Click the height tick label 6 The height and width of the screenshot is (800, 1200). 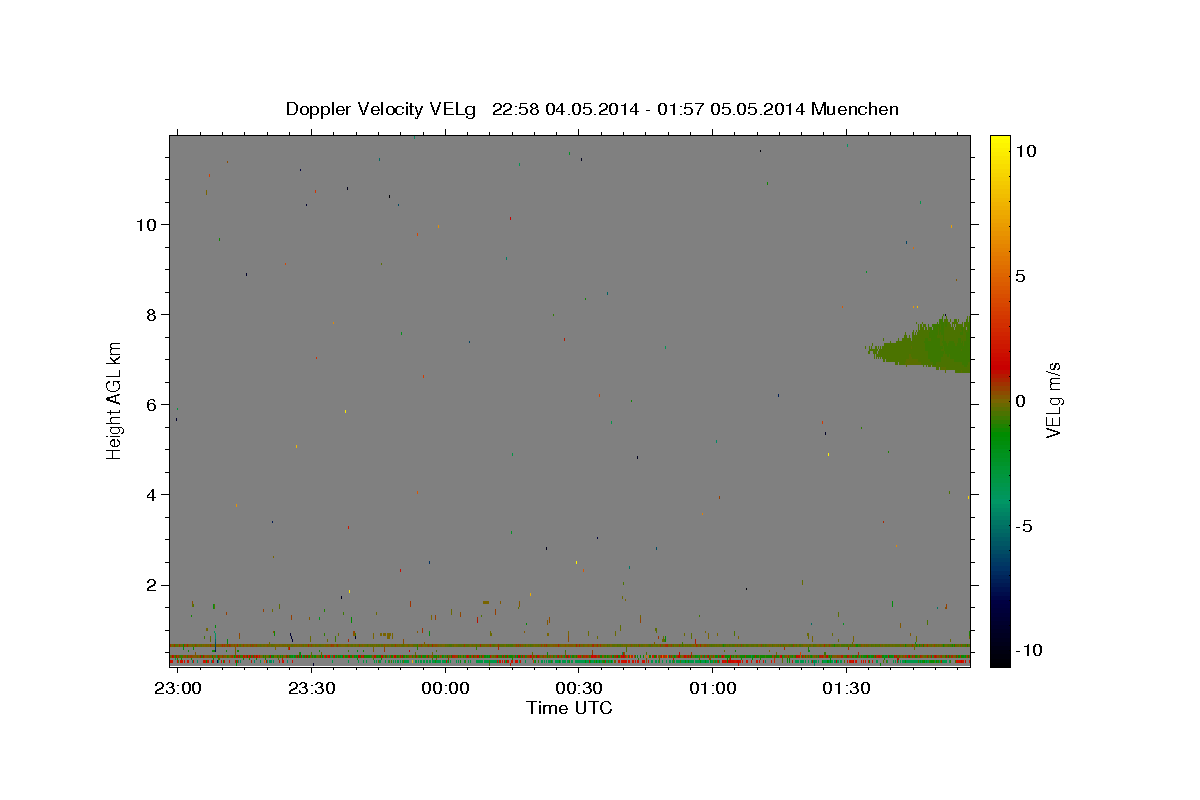pos(151,404)
